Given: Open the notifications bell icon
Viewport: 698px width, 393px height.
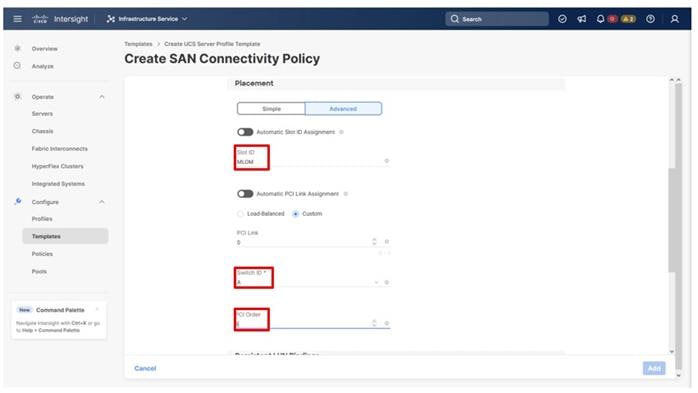Looking at the screenshot, I should pos(600,19).
